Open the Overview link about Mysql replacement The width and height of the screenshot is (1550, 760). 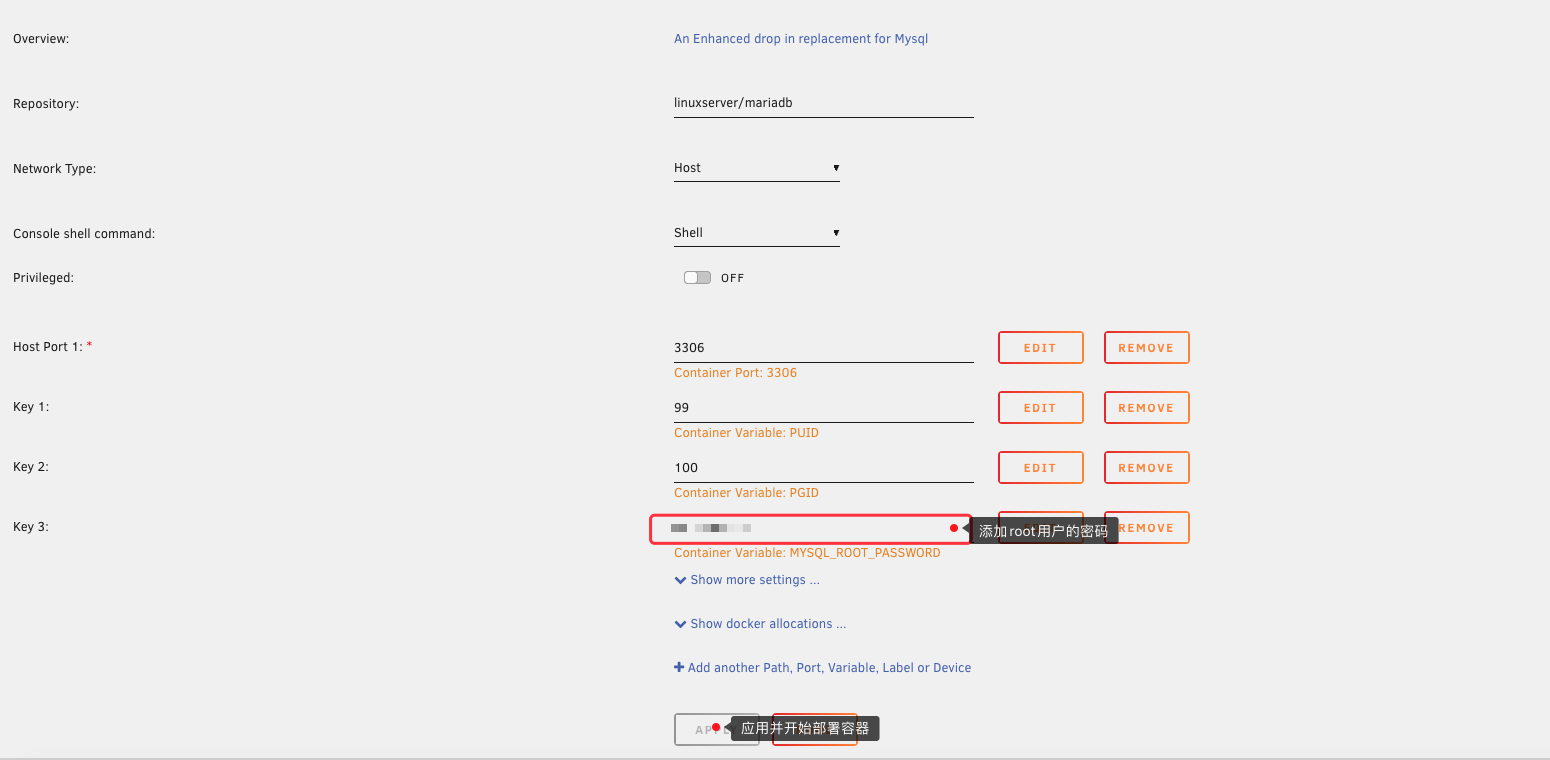pyautogui.click(x=801, y=39)
